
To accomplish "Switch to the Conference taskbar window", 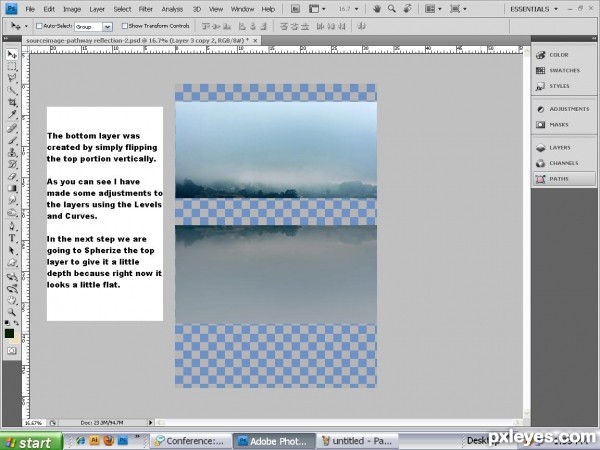I will [190, 441].
